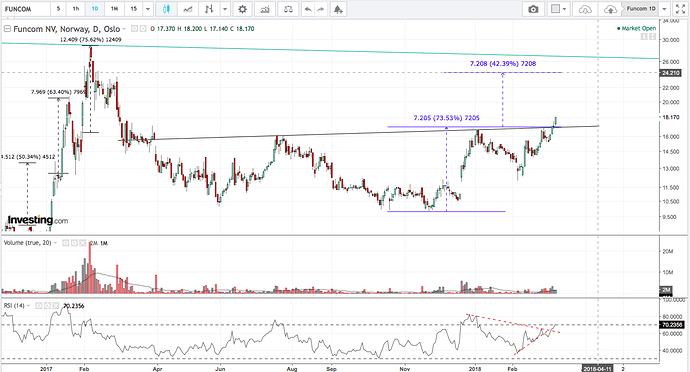This screenshot has height=372, width=690.
Task: Click the Investing.com logo
Action: click(x=38, y=220)
